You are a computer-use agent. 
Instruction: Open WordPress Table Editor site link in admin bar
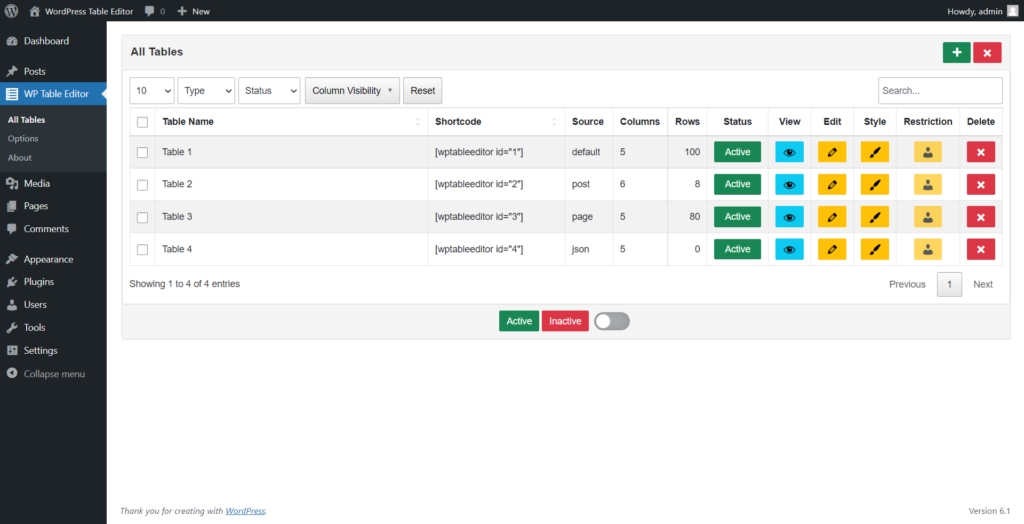pyautogui.click(x=82, y=11)
